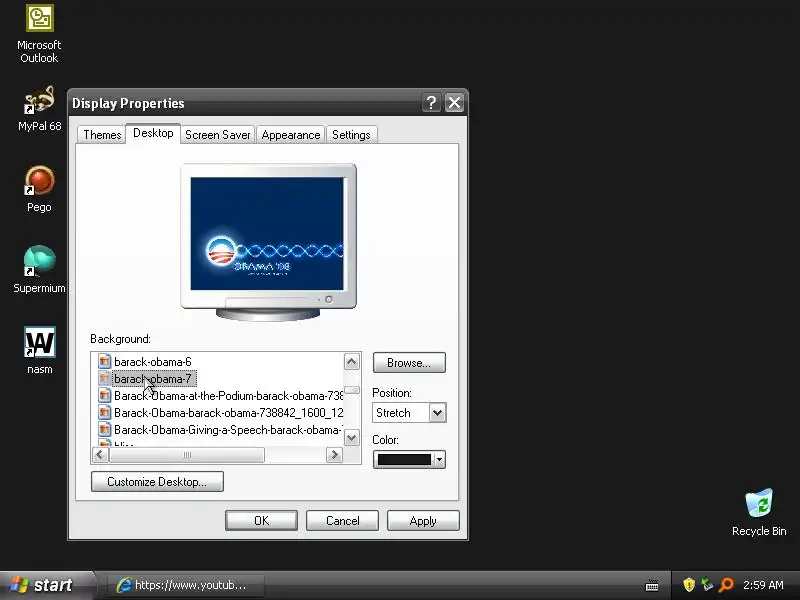Switch to the Themes tab

pyautogui.click(x=102, y=135)
